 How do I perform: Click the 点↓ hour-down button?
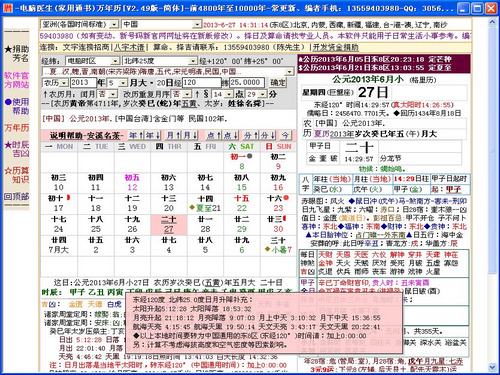point(231,135)
